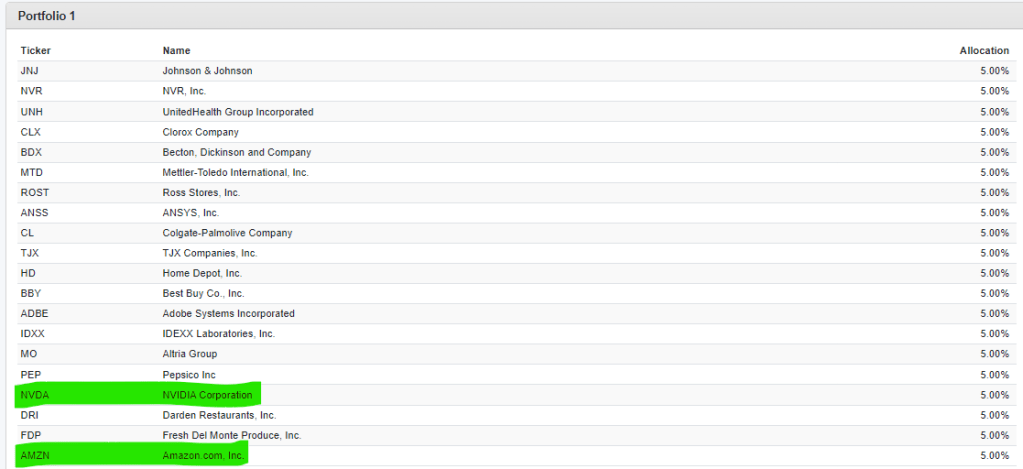The height and width of the screenshot is (469, 1023).
Task: Click the highlighted NVIDIA Corporation name
Action: click(207, 395)
